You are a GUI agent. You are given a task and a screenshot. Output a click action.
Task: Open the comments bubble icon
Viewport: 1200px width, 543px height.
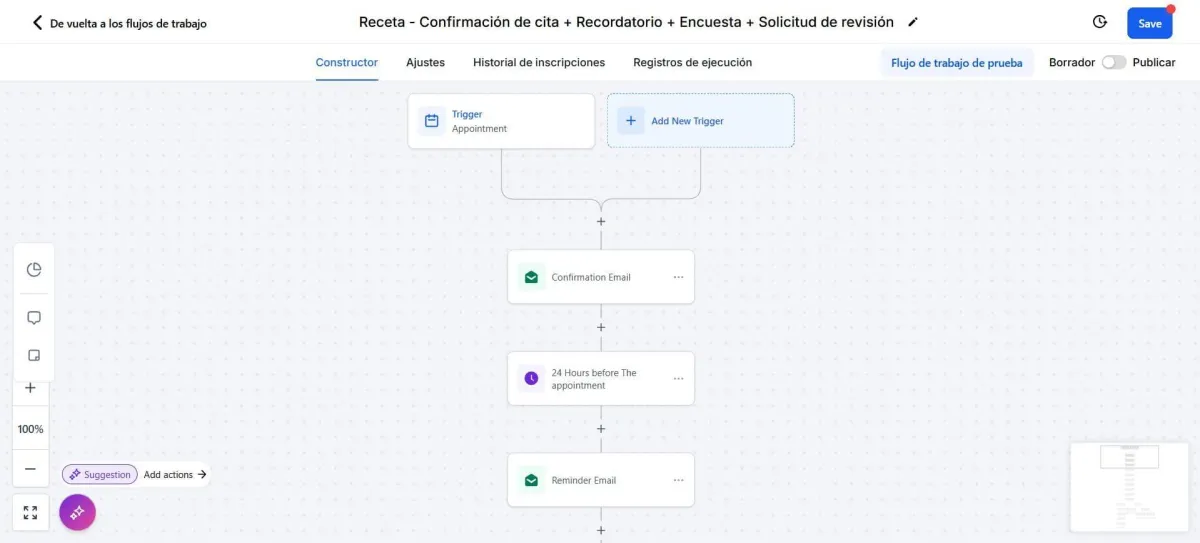pyautogui.click(x=33, y=318)
